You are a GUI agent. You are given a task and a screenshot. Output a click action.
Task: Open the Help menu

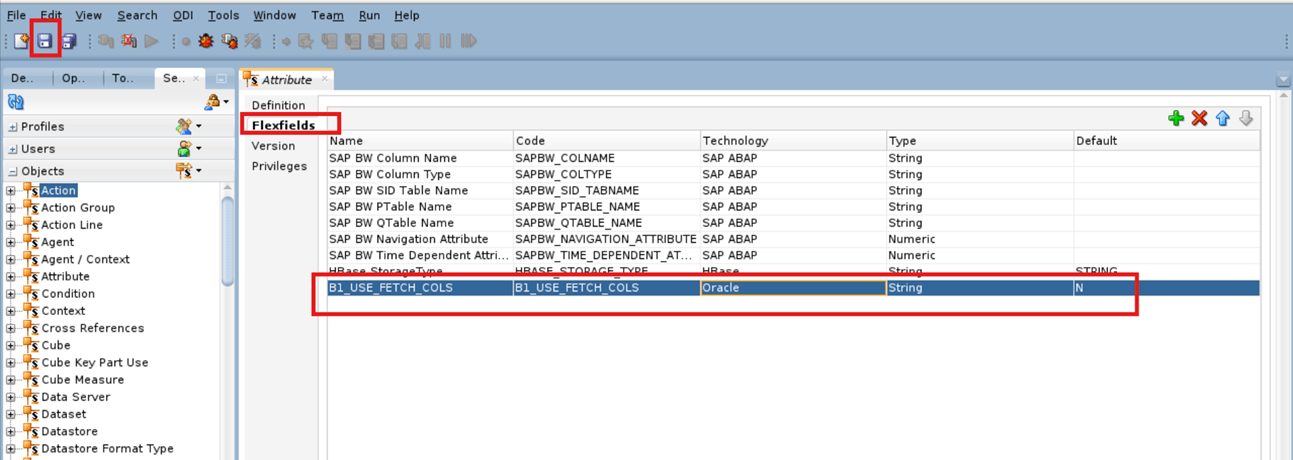click(x=407, y=15)
